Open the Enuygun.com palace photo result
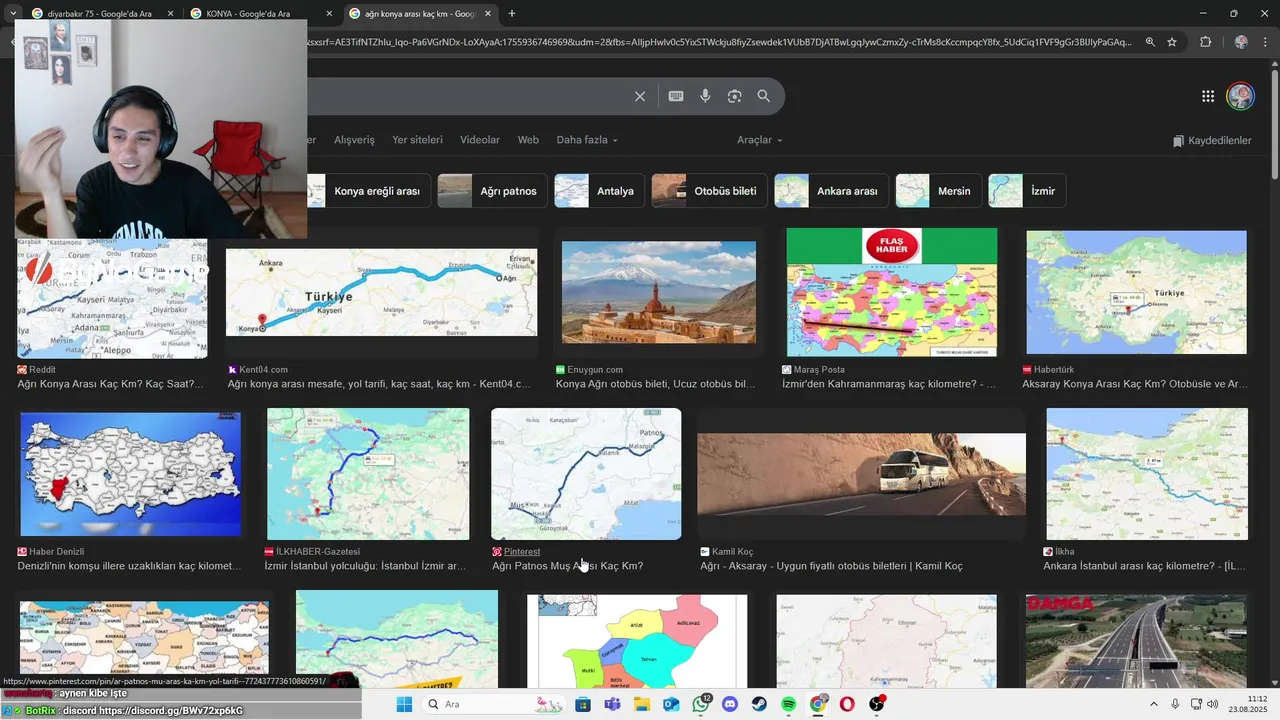The height and width of the screenshot is (720, 1280). coord(659,292)
